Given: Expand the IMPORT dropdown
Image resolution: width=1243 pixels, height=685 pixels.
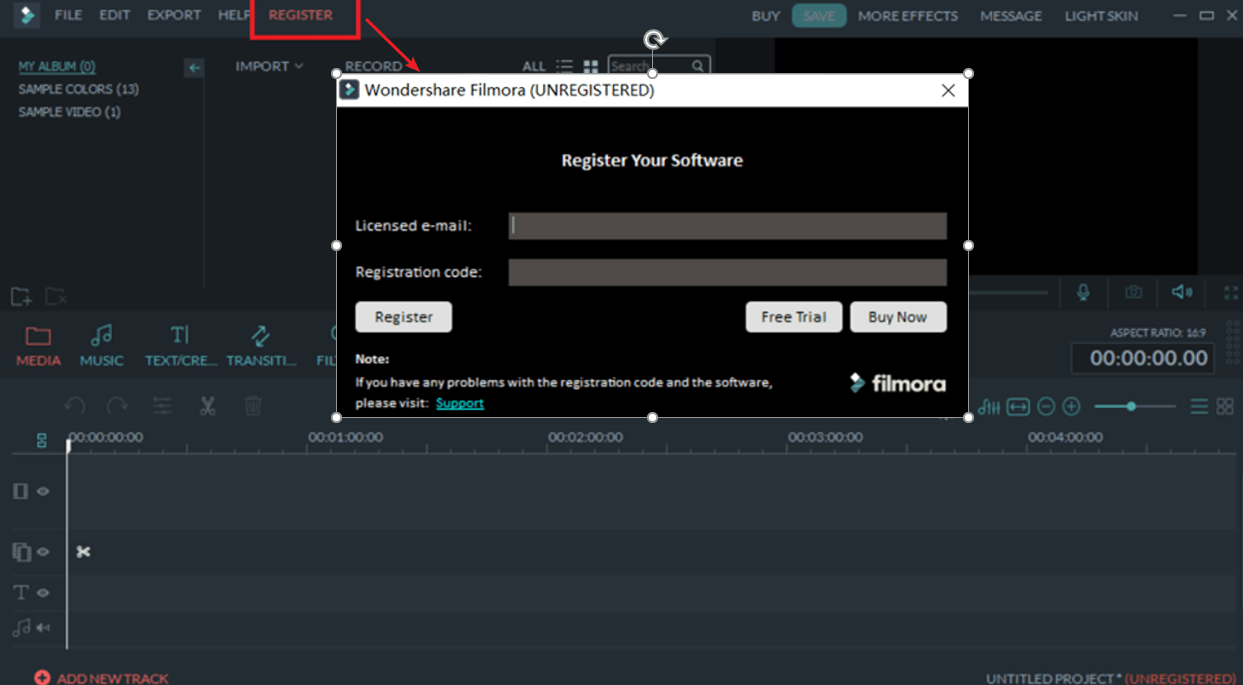Looking at the screenshot, I should pos(269,66).
